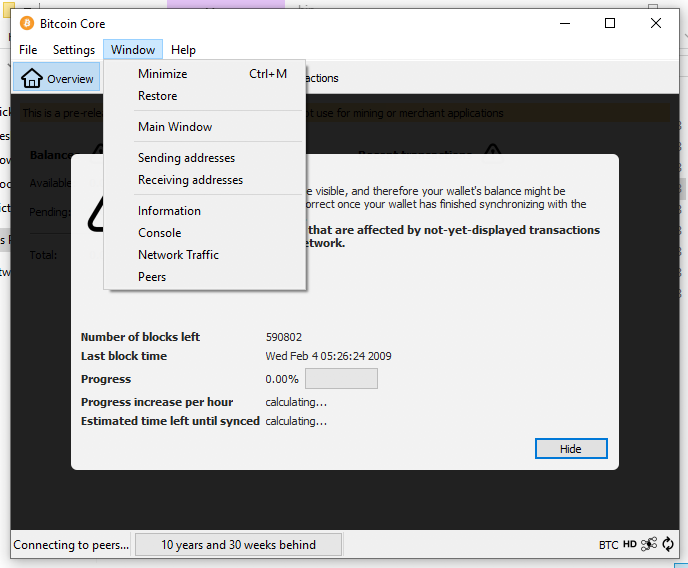Click the Overview house icon

(32, 78)
